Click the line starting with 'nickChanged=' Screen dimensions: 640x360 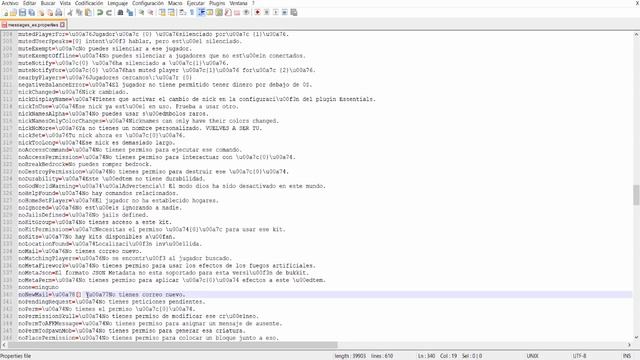tap(73, 92)
